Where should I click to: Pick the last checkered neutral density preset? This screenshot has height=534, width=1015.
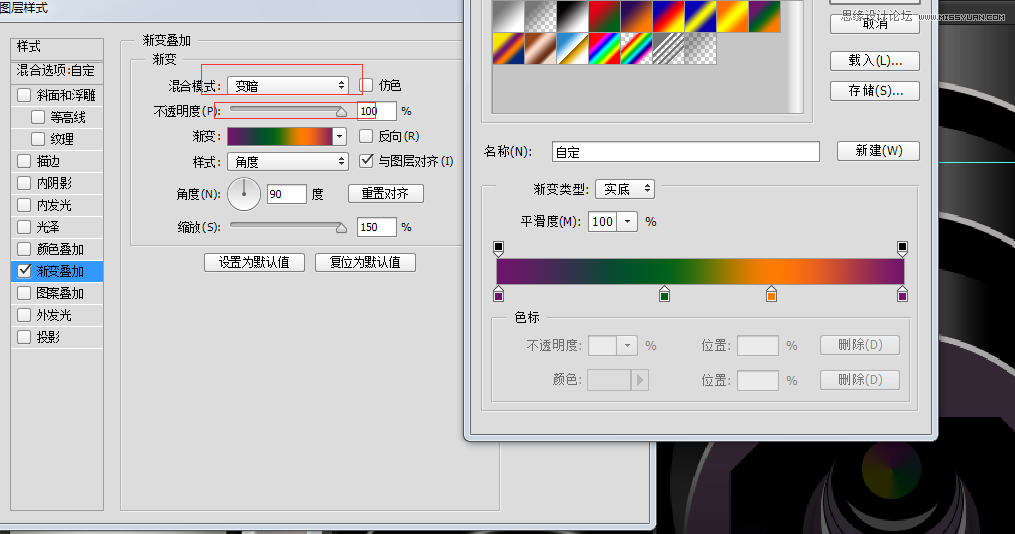(700, 49)
